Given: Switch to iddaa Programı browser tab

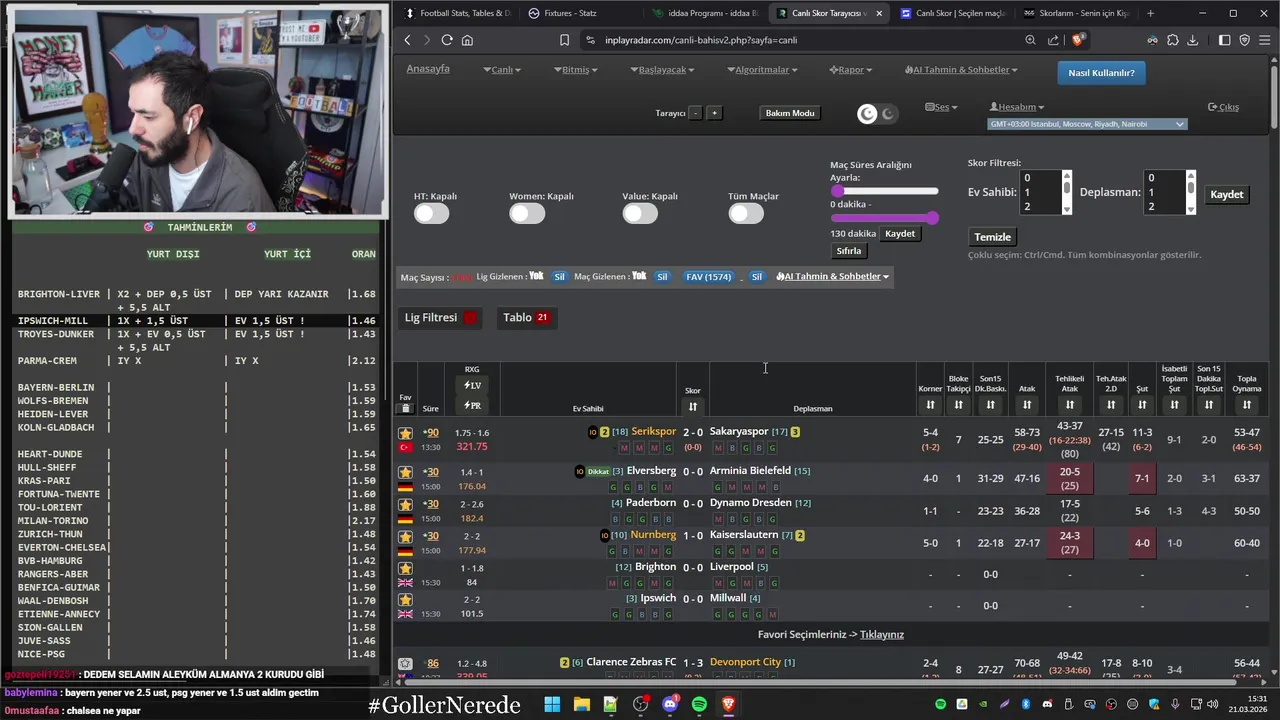Looking at the screenshot, I should coord(704,13).
